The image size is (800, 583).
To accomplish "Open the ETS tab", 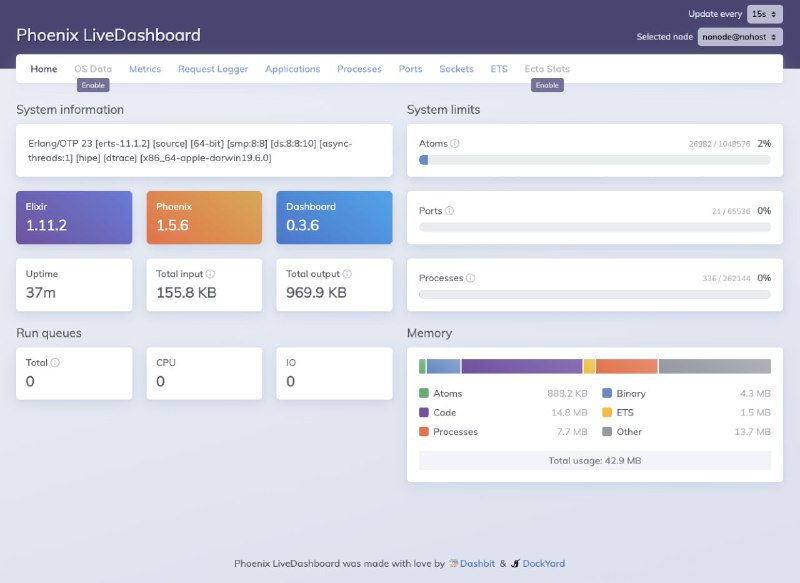I will (x=499, y=69).
